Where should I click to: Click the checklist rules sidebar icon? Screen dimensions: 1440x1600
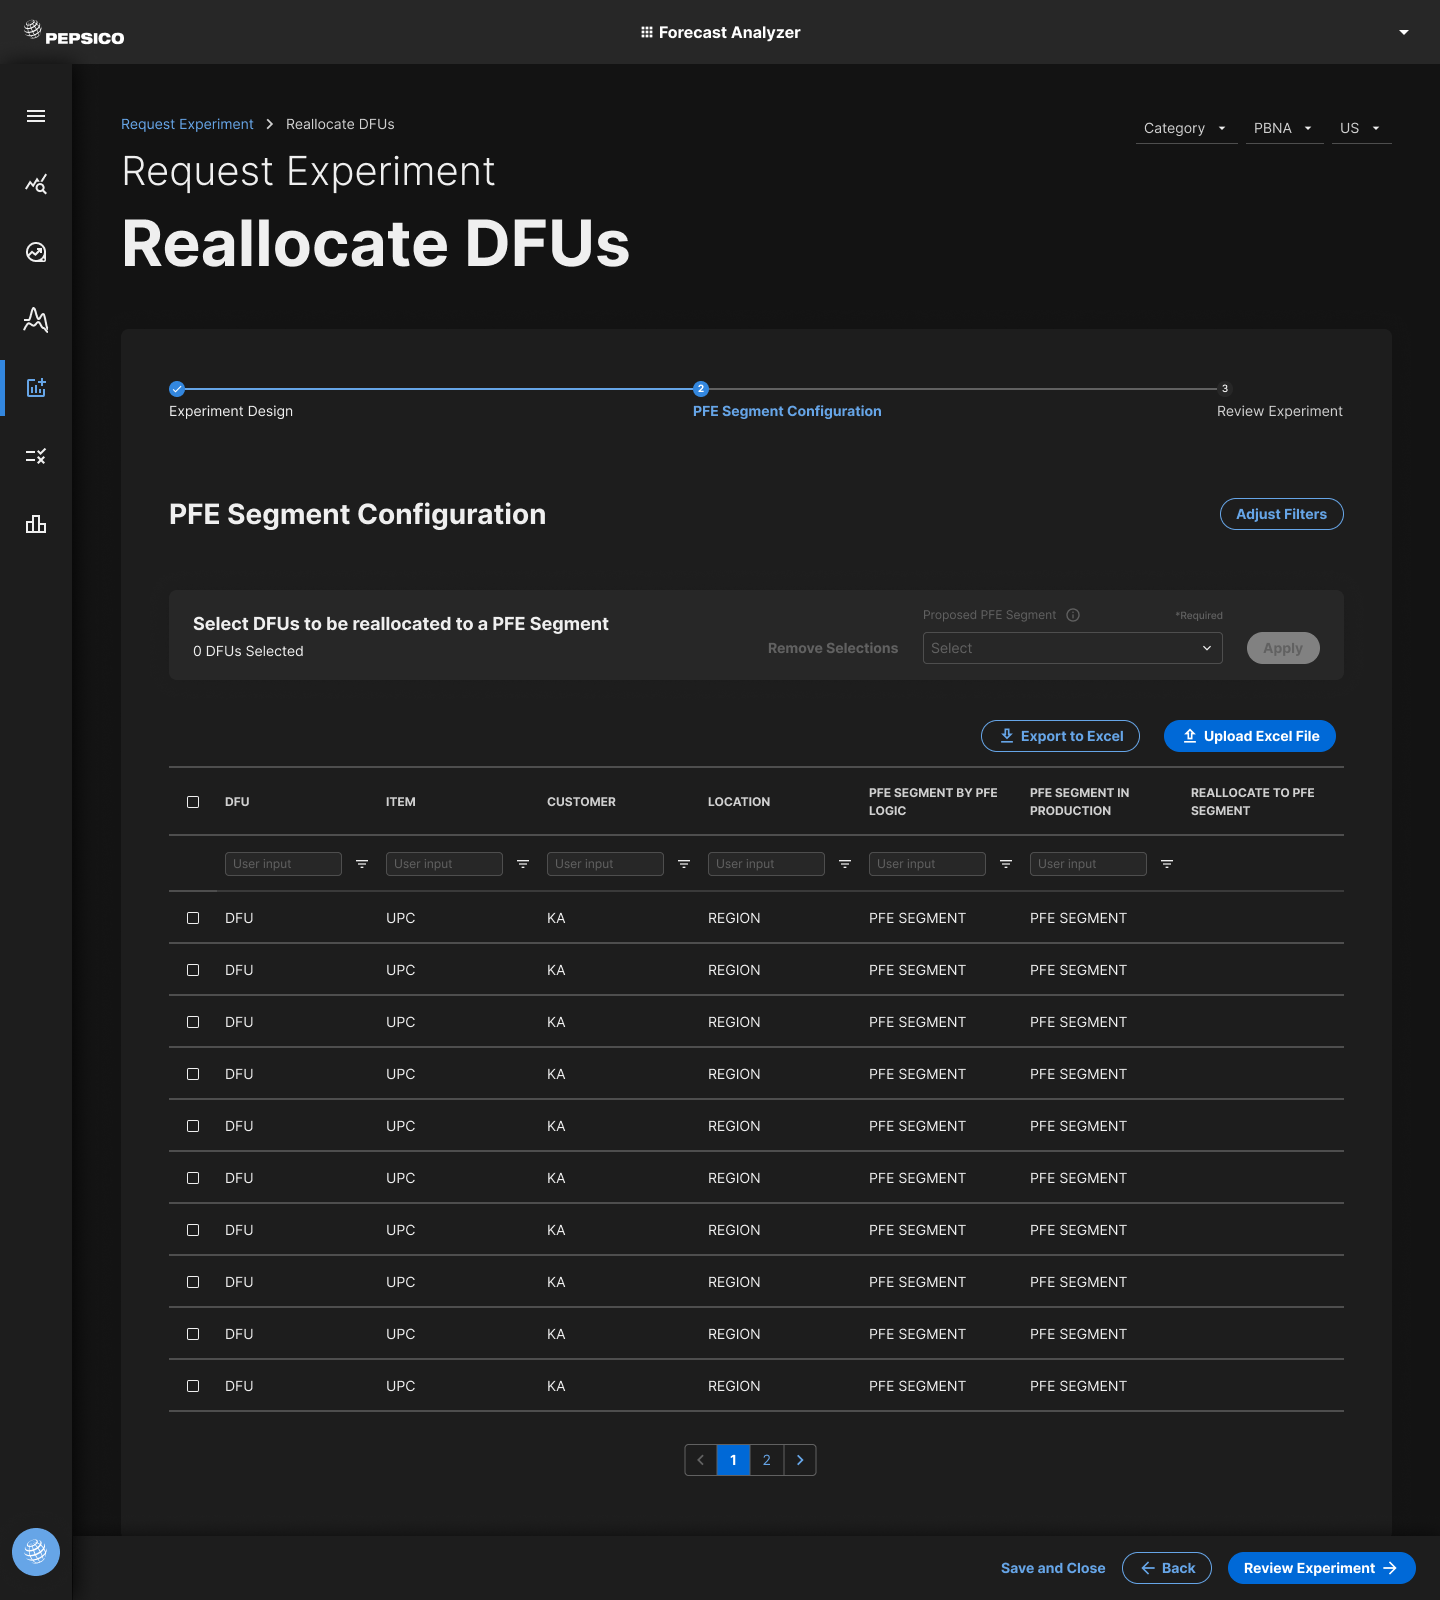36,456
